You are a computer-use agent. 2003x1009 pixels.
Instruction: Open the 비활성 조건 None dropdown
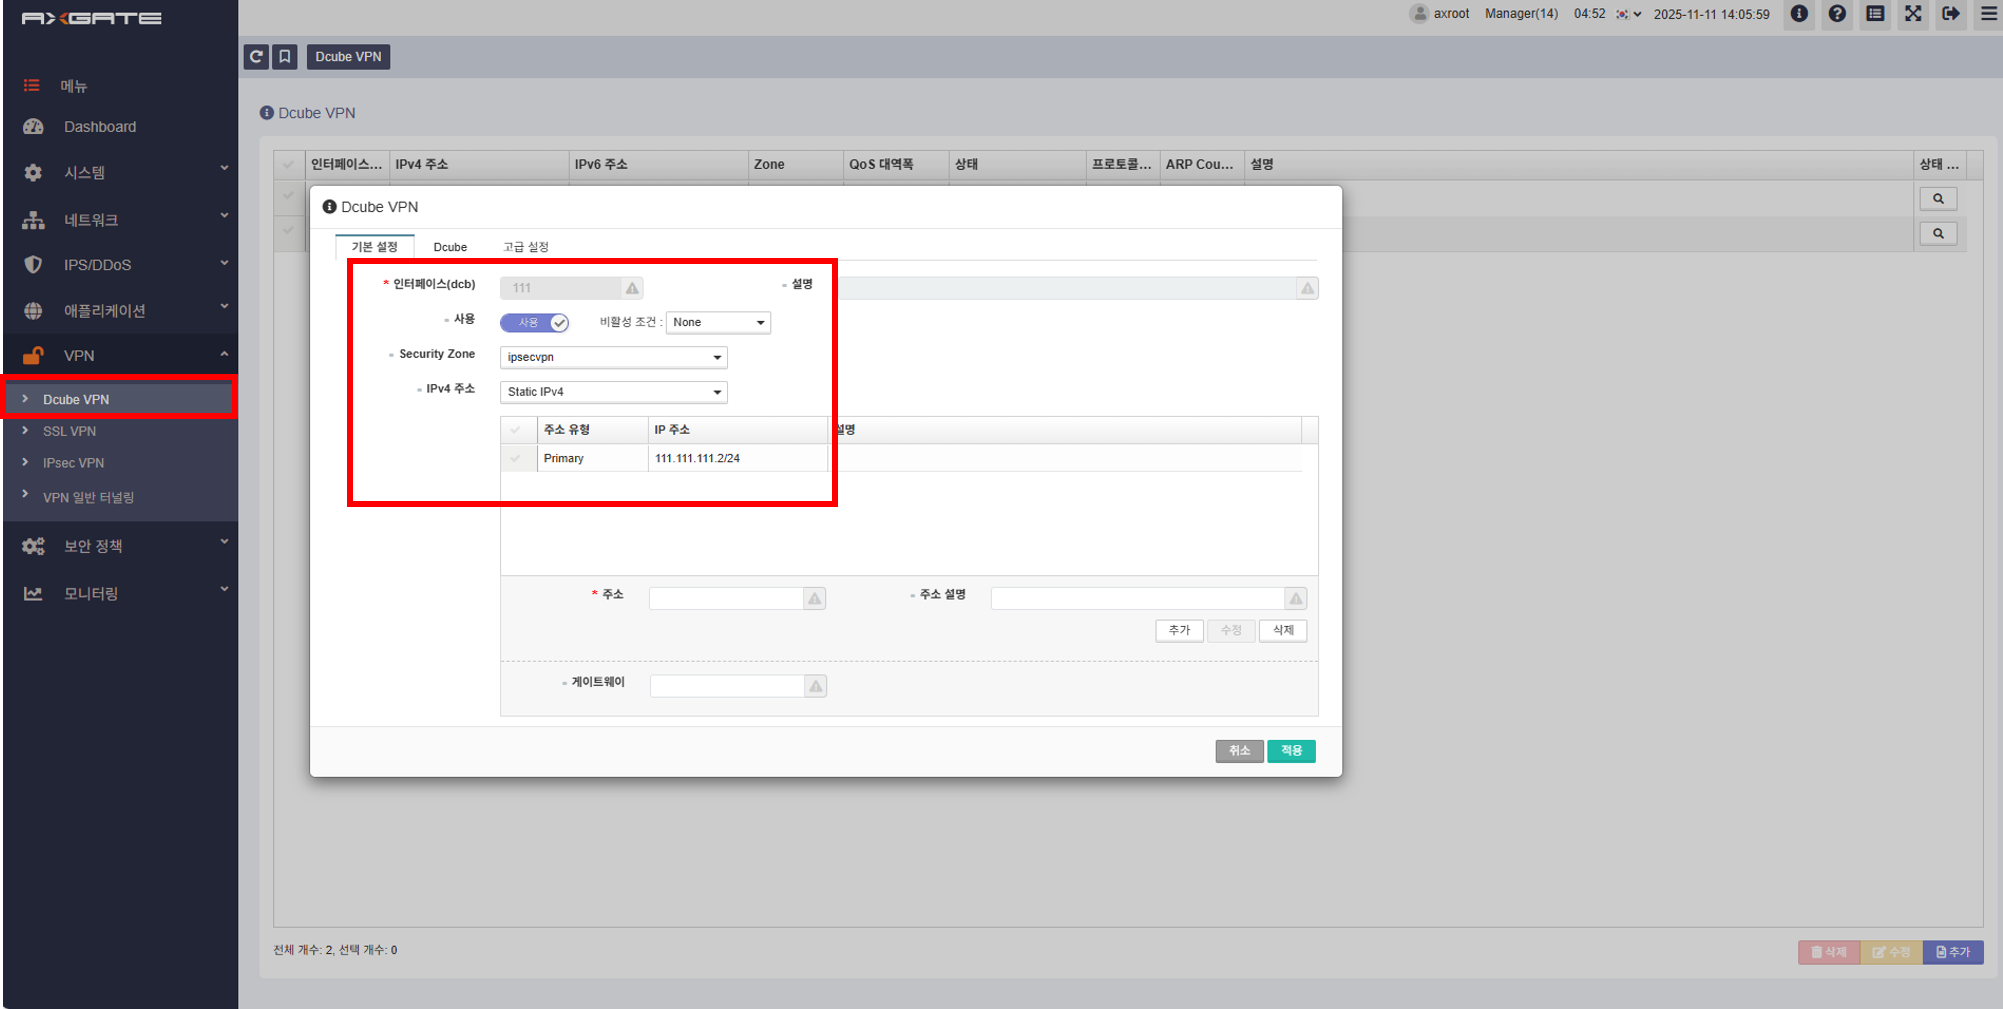click(718, 322)
